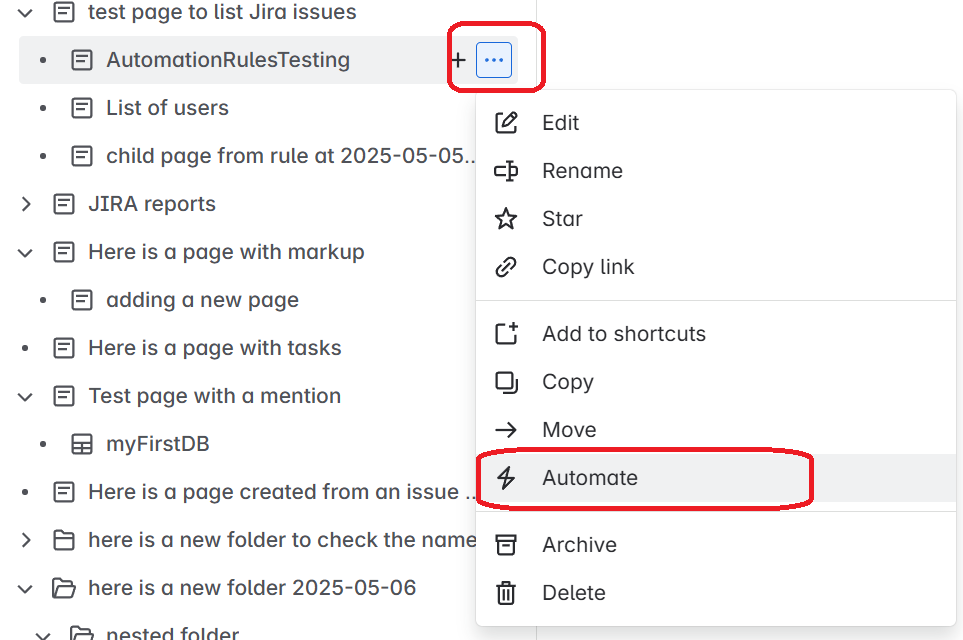
Task: Collapse Here is a page with markup
Action: pos(24,251)
